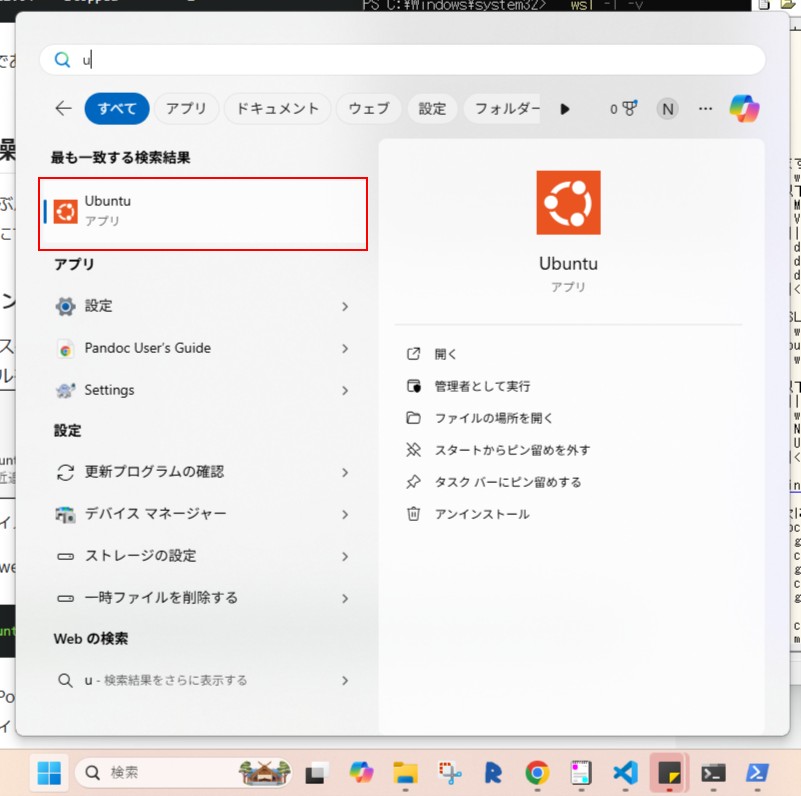
Task: Switch to the フォルダー filter tab
Action: [503, 108]
